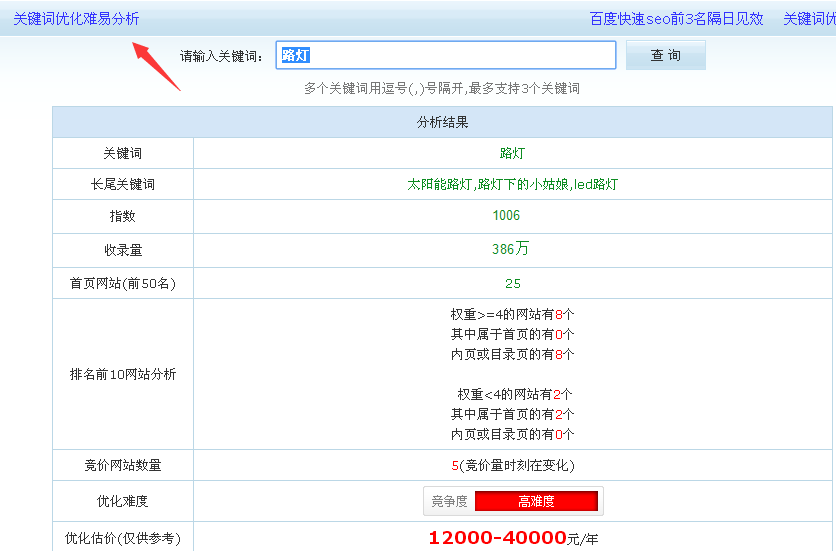This screenshot has width=836, height=551.
Task: Click the truncated 关键词优 link at top right
Action: pyautogui.click(x=808, y=19)
